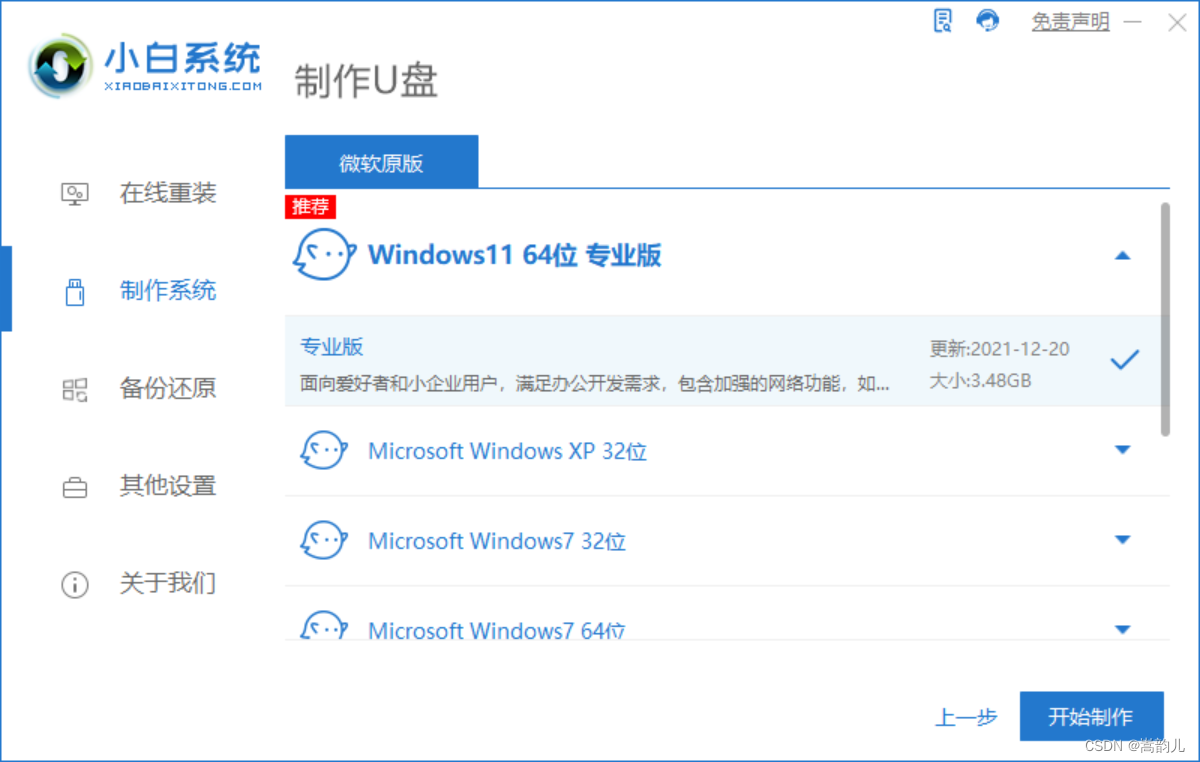Click the 更新:2021-12-20 date text
This screenshot has width=1200, height=762.
click(x=999, y=349)
